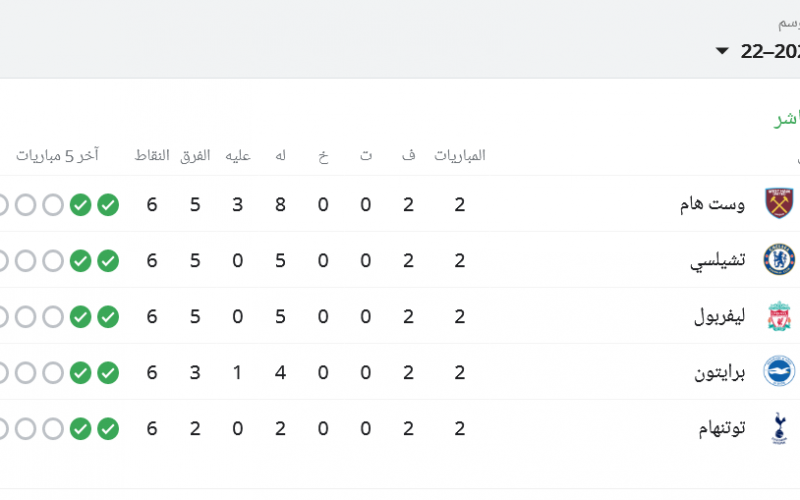Viewport: 800px width, 500px height.
Task: Click the النقاط points column header
Action: [152, 156]
